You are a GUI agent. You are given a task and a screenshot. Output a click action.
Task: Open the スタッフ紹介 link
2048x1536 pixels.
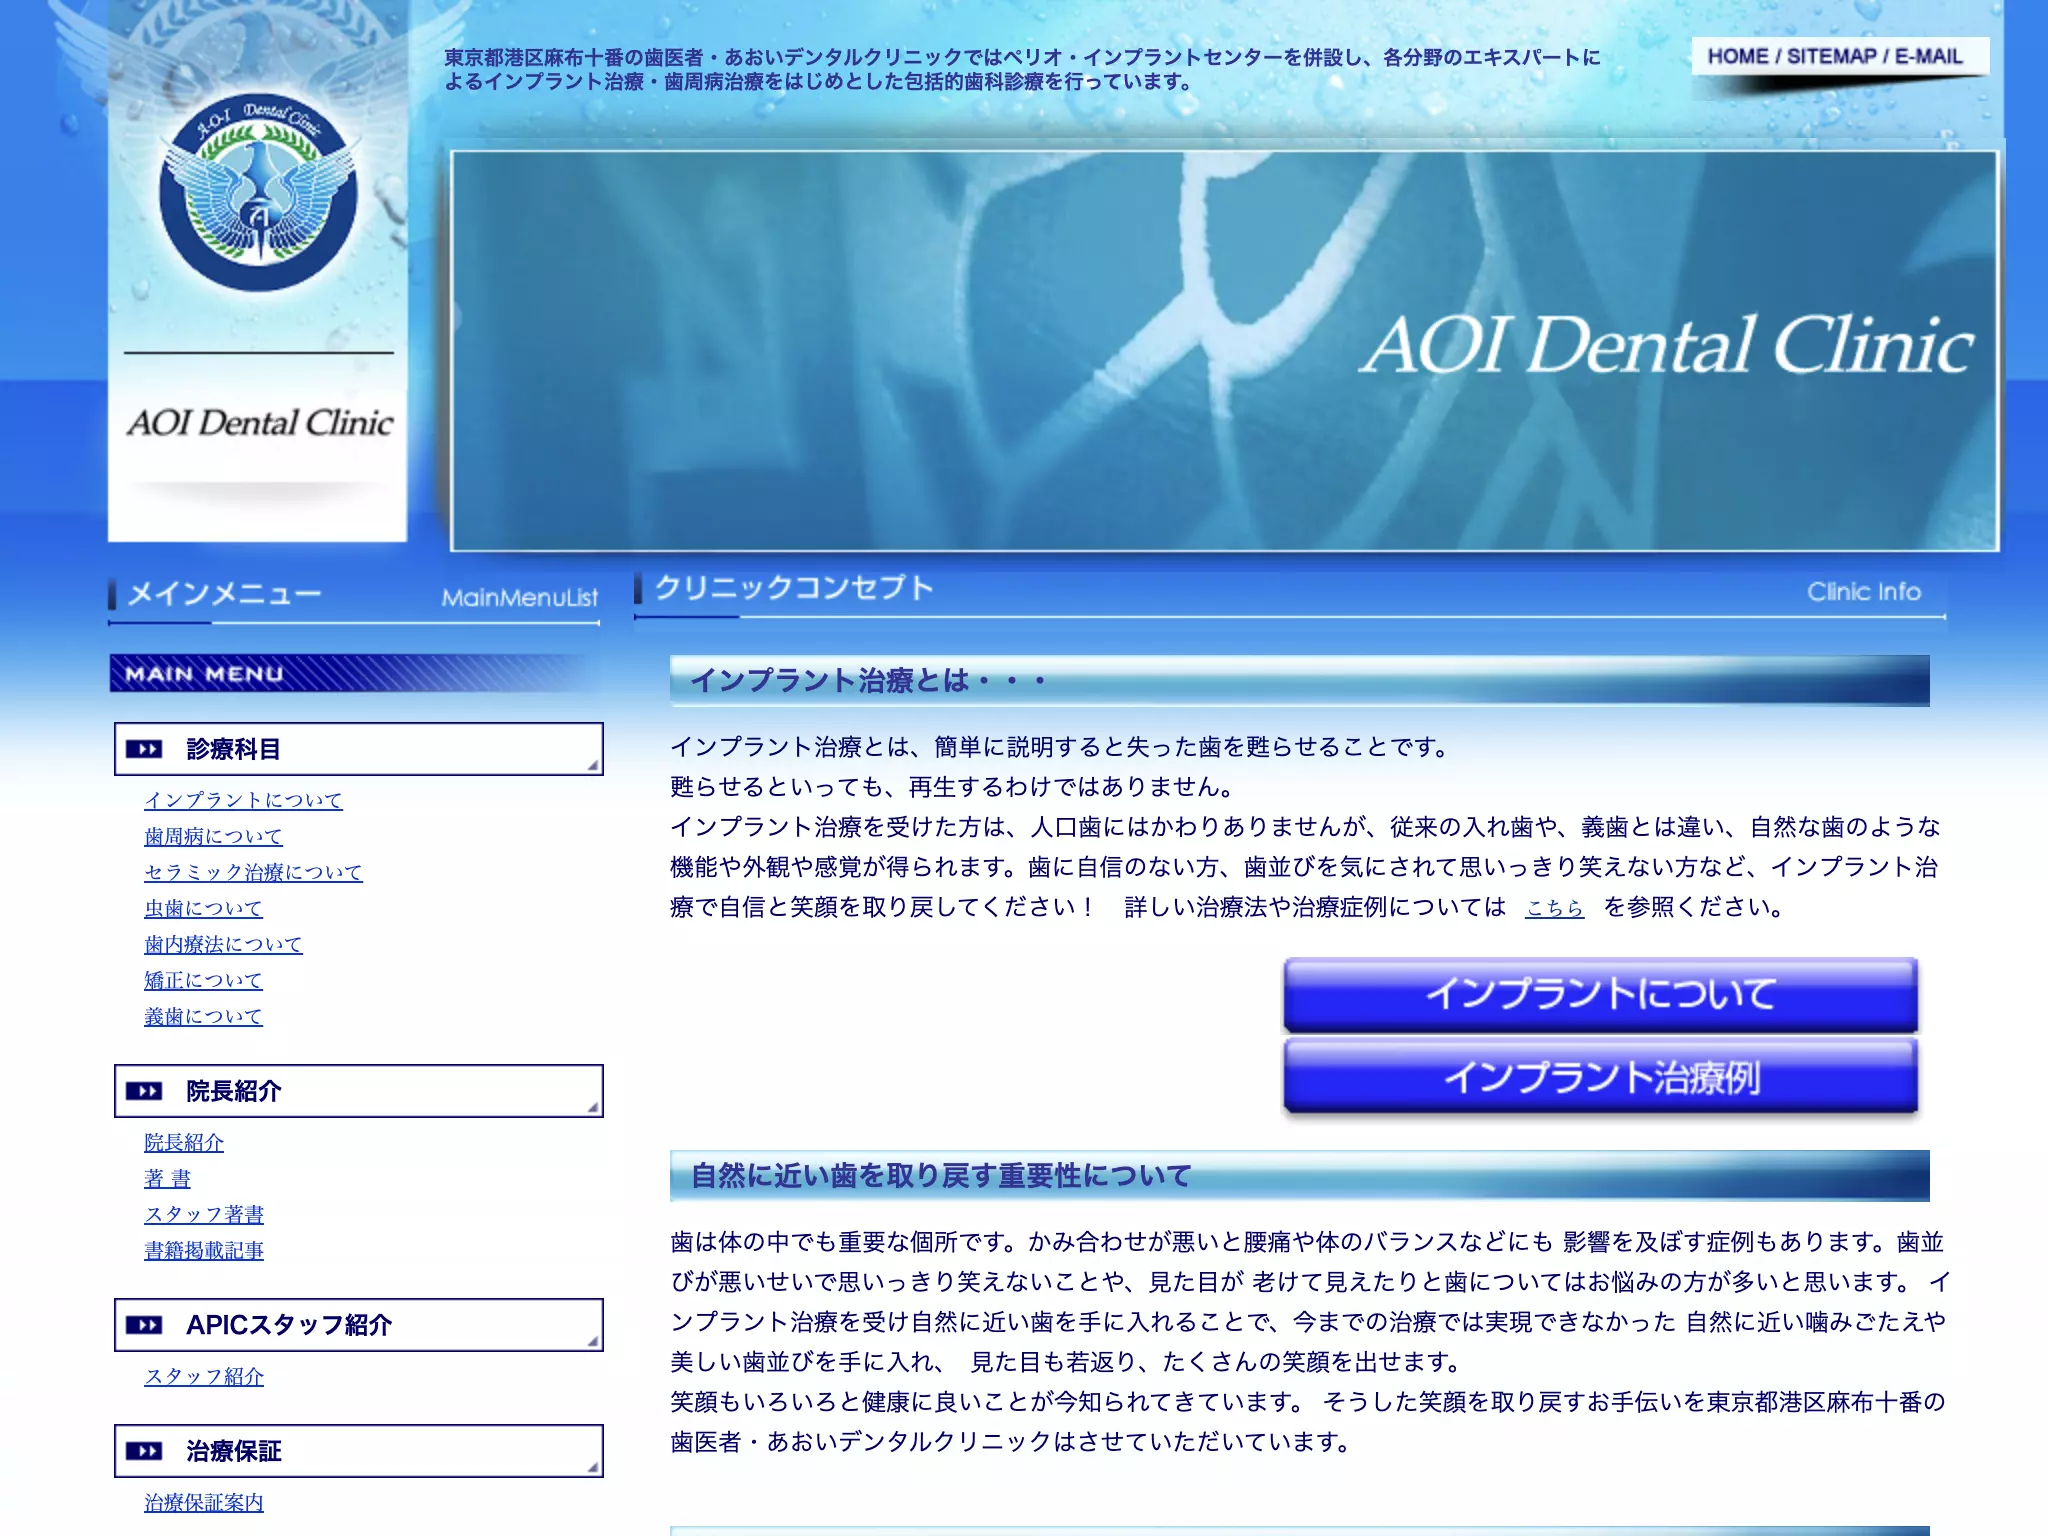click(x=204, y=1376)
